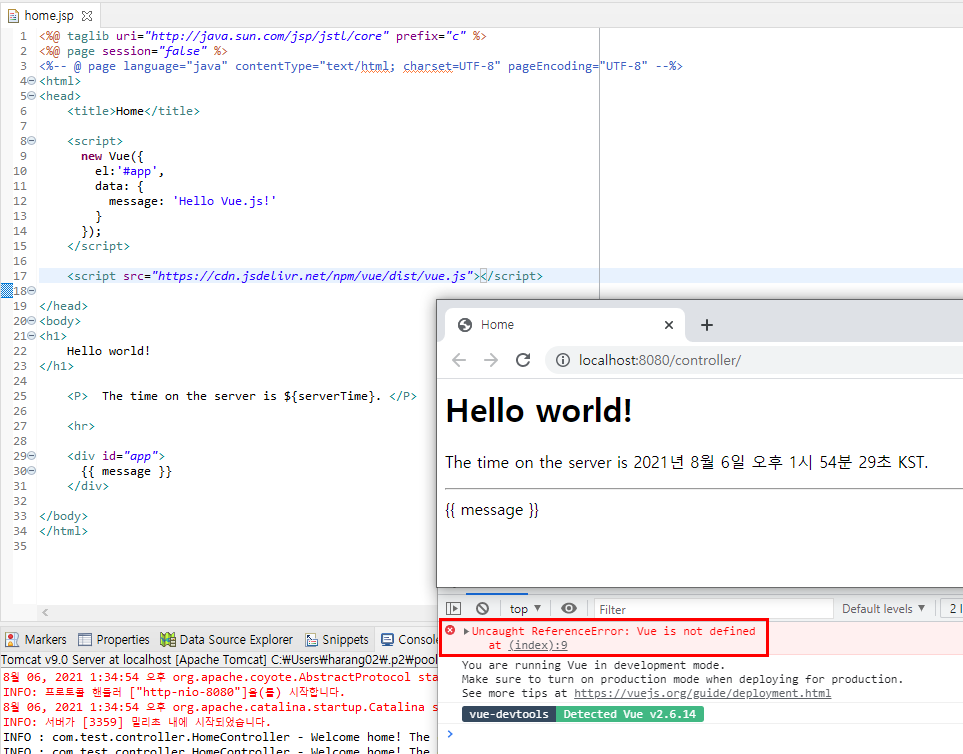The image size is (963, 754).
Task: Select the home.jsp editor tab
Action: click(50, 15)
